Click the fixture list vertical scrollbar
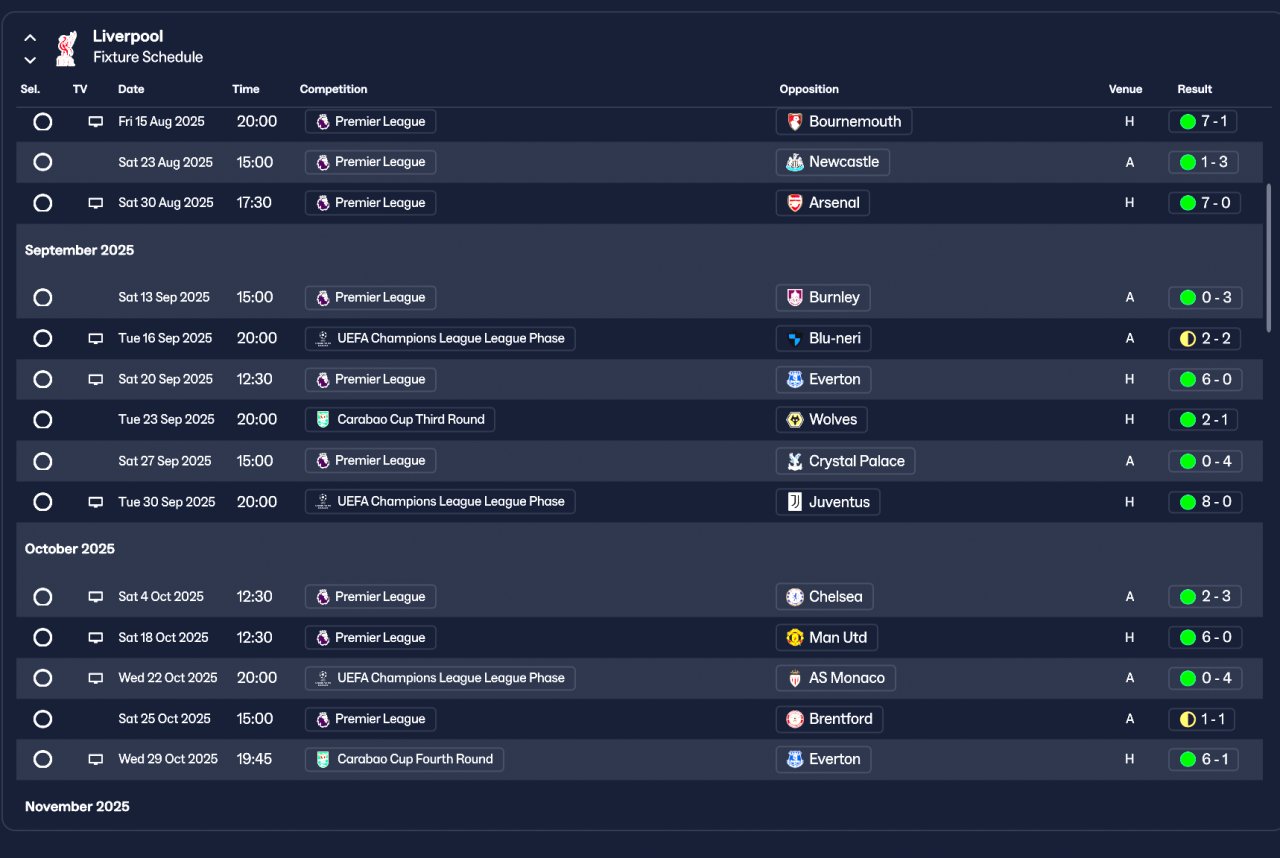This screenshot has height=858, width=1280. 1268,257
